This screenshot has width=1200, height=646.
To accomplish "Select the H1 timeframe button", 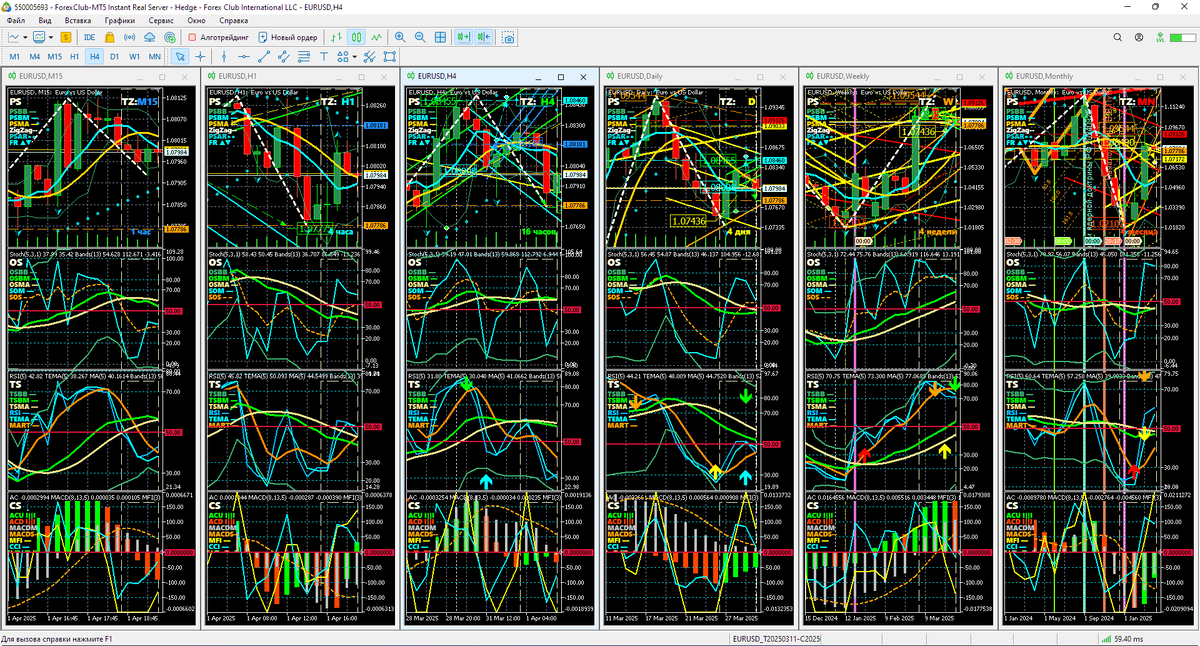I will [x=75, y=57].
